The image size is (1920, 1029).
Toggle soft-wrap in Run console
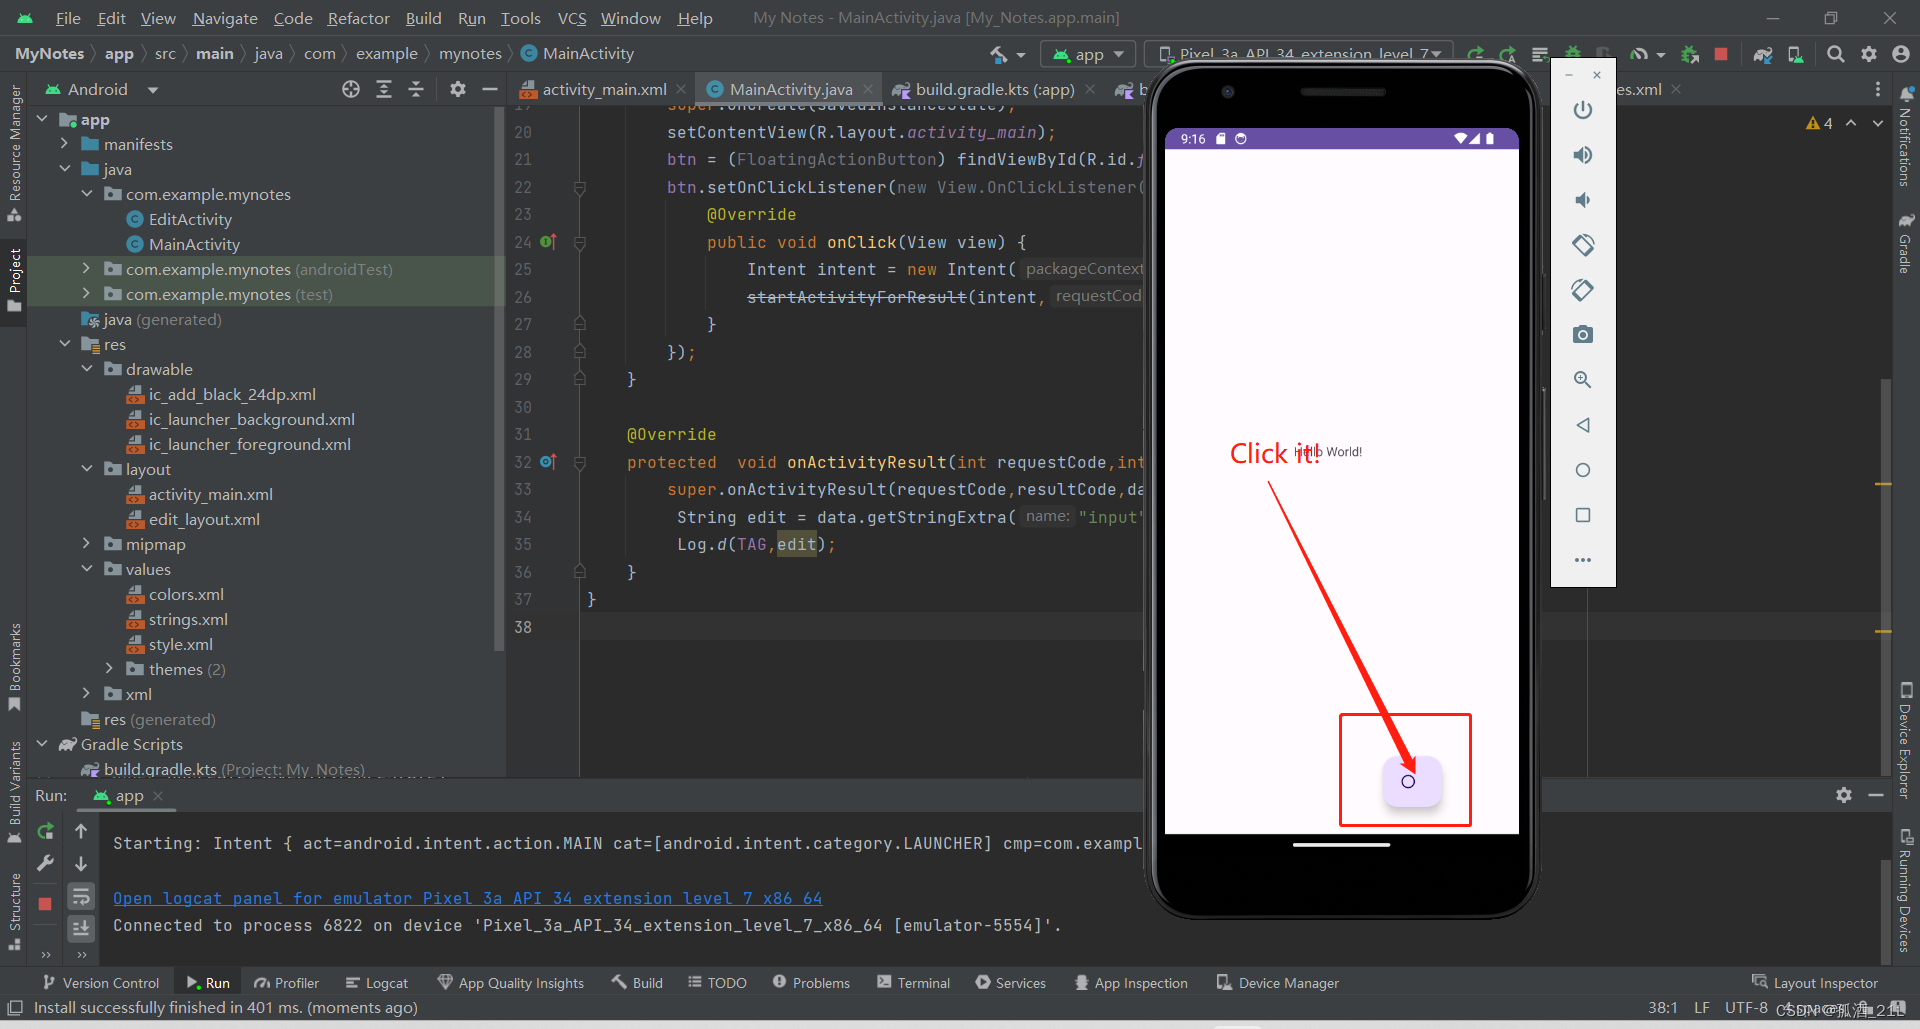click(81, 895)
